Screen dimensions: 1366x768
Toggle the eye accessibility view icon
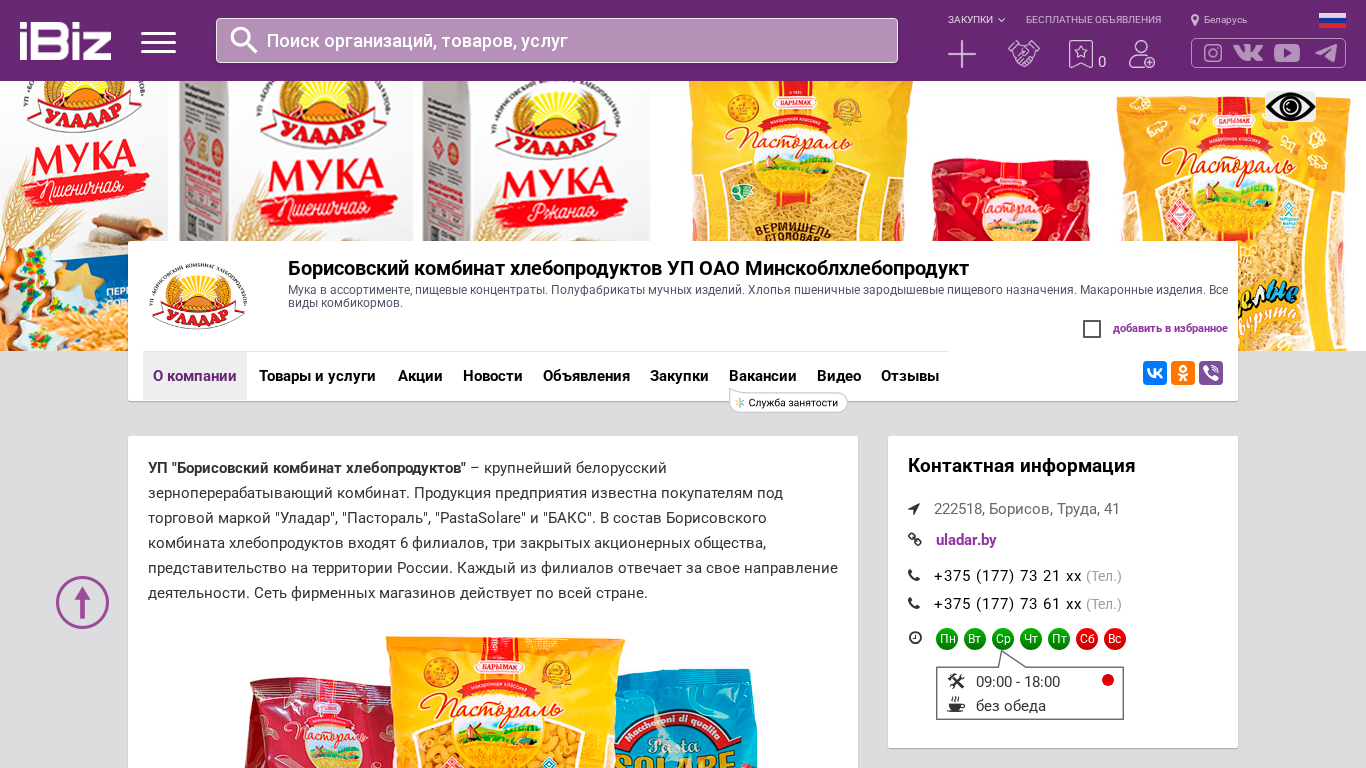[1290, 106]
